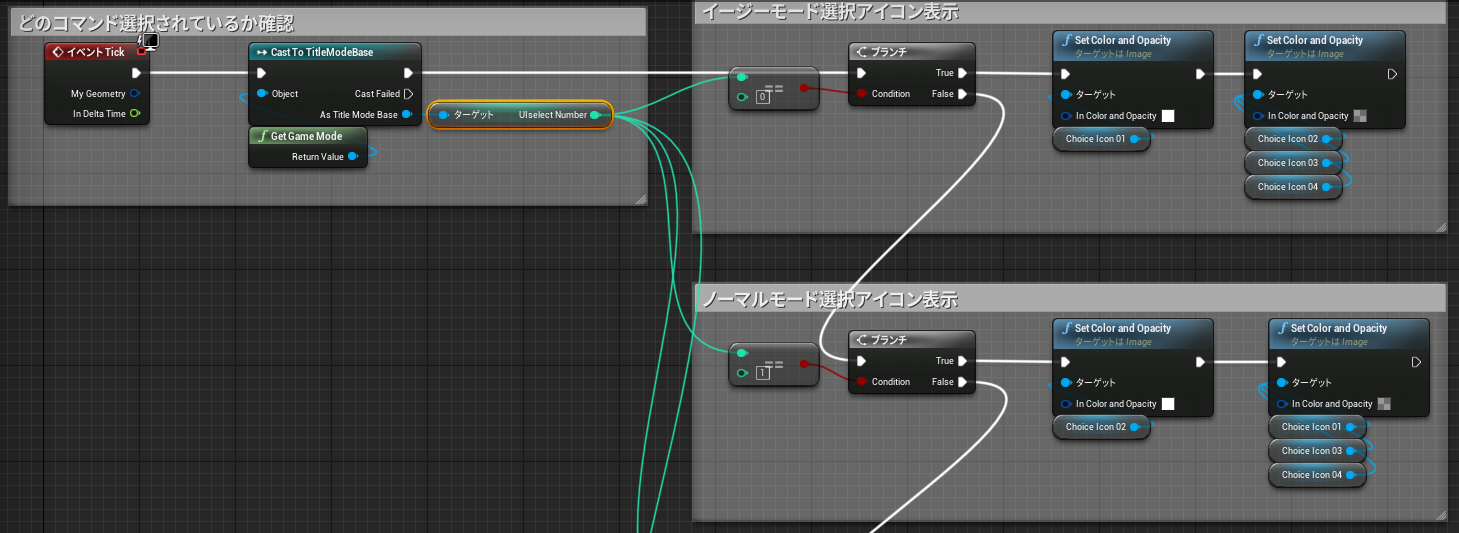Click True pin of ノーマルモード ブランチ
This screenshot has width=1459, height=533.
(x=962, y=361)
